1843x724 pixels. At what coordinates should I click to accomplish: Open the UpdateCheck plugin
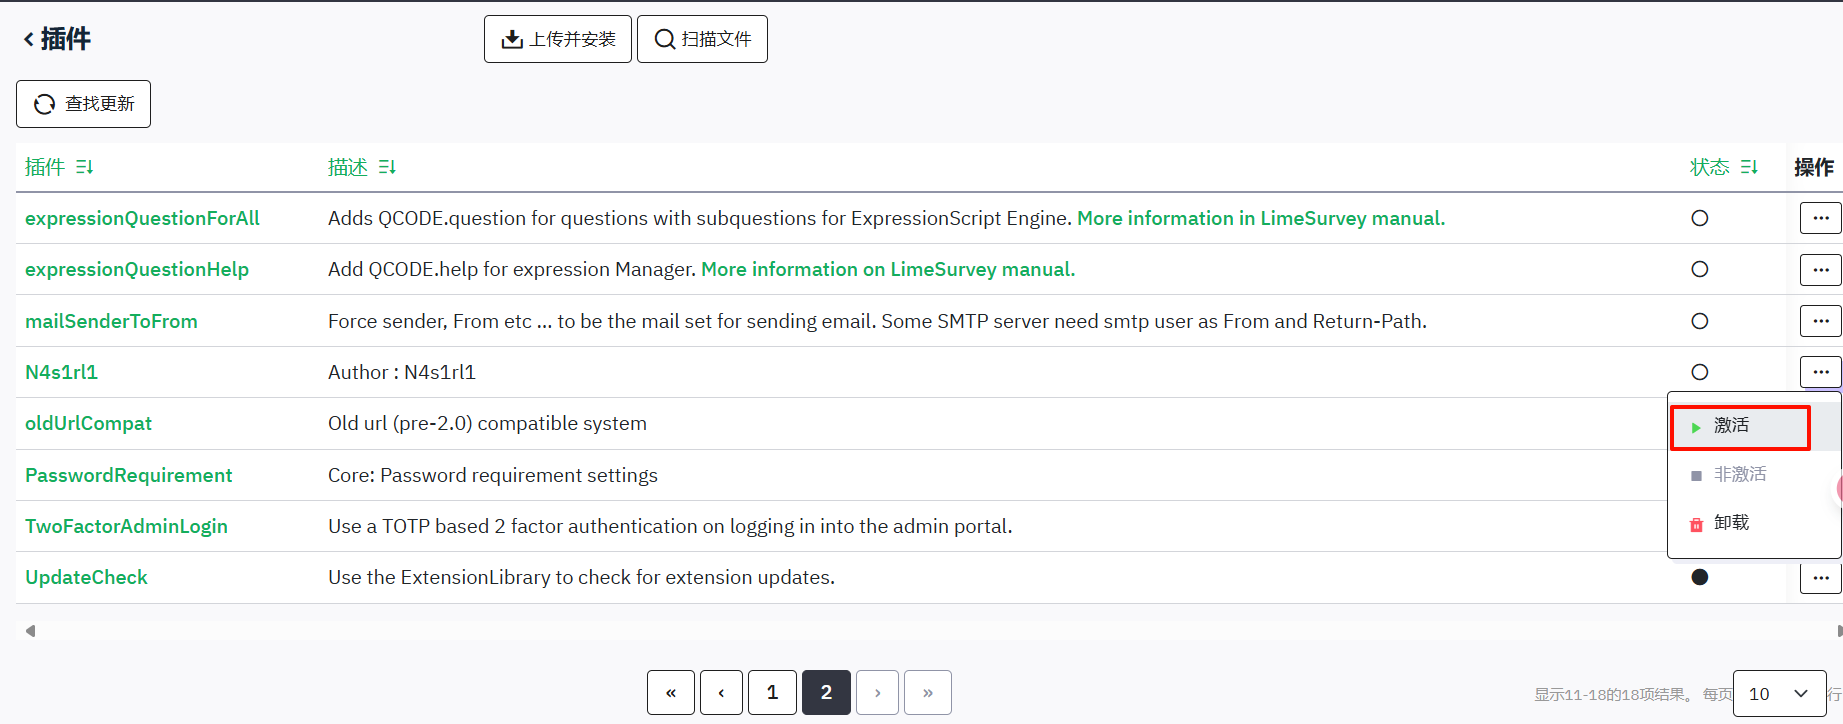[86, 577]
